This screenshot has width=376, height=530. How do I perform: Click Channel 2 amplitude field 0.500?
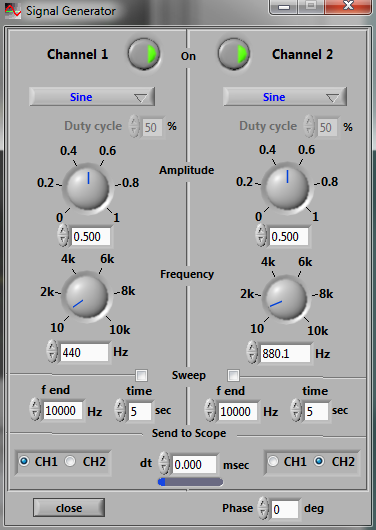pos(288,236)
